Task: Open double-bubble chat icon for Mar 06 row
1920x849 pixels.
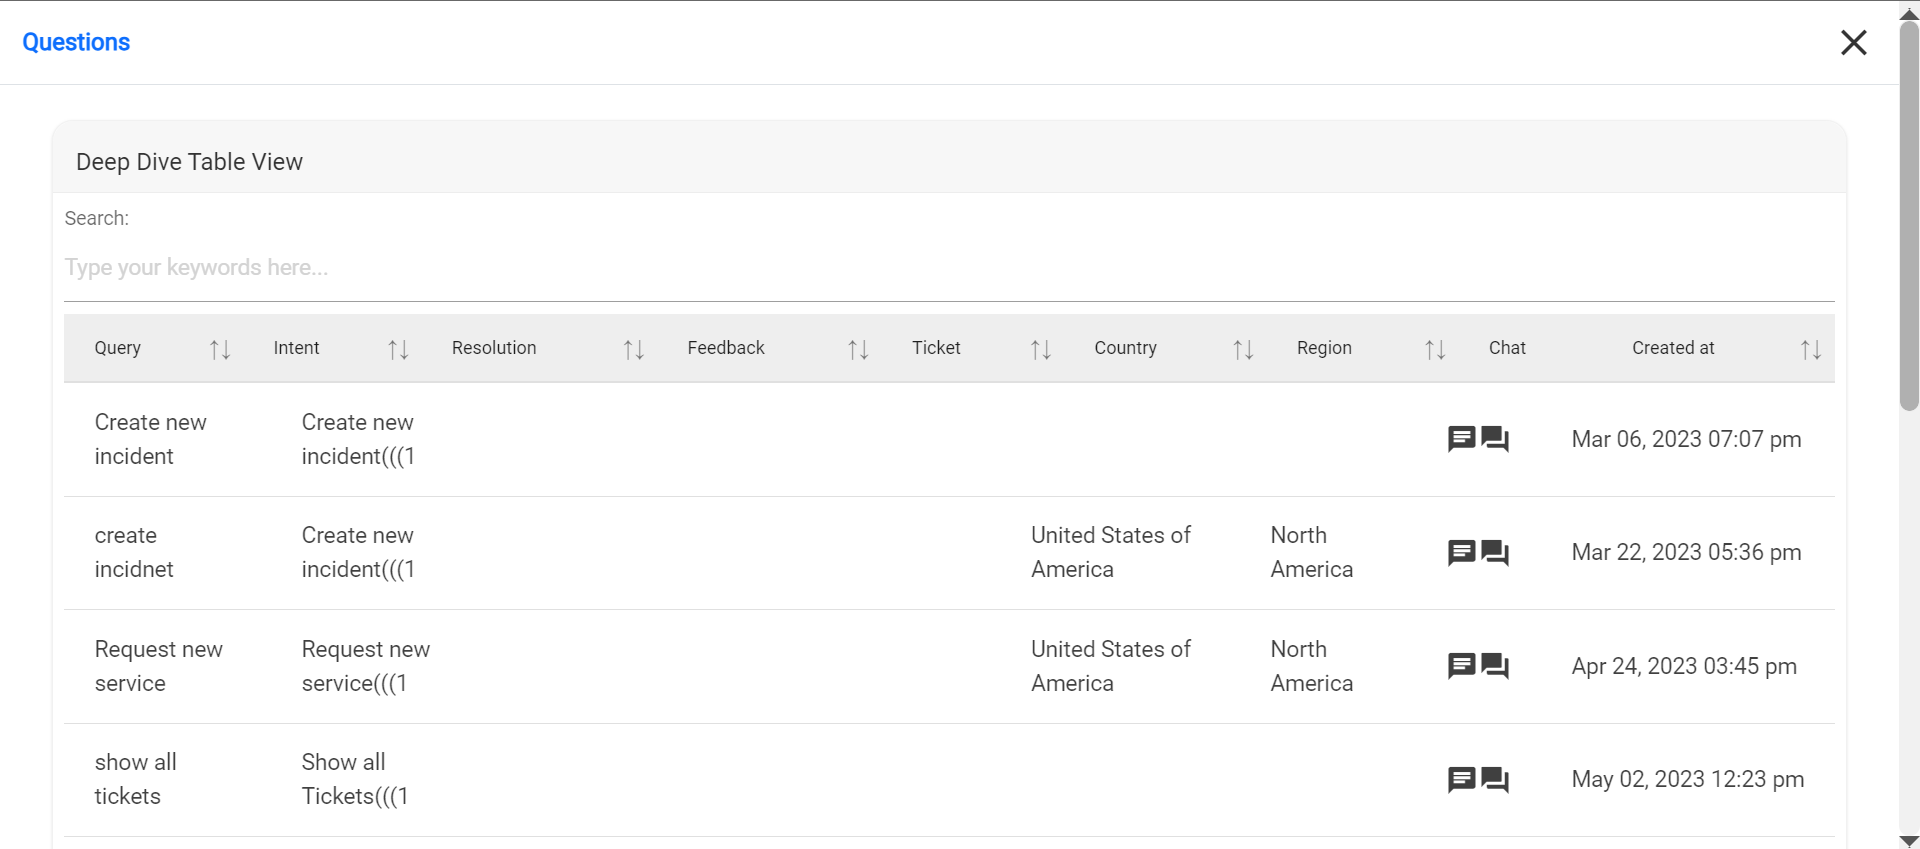Action: tap(1495, 439)
